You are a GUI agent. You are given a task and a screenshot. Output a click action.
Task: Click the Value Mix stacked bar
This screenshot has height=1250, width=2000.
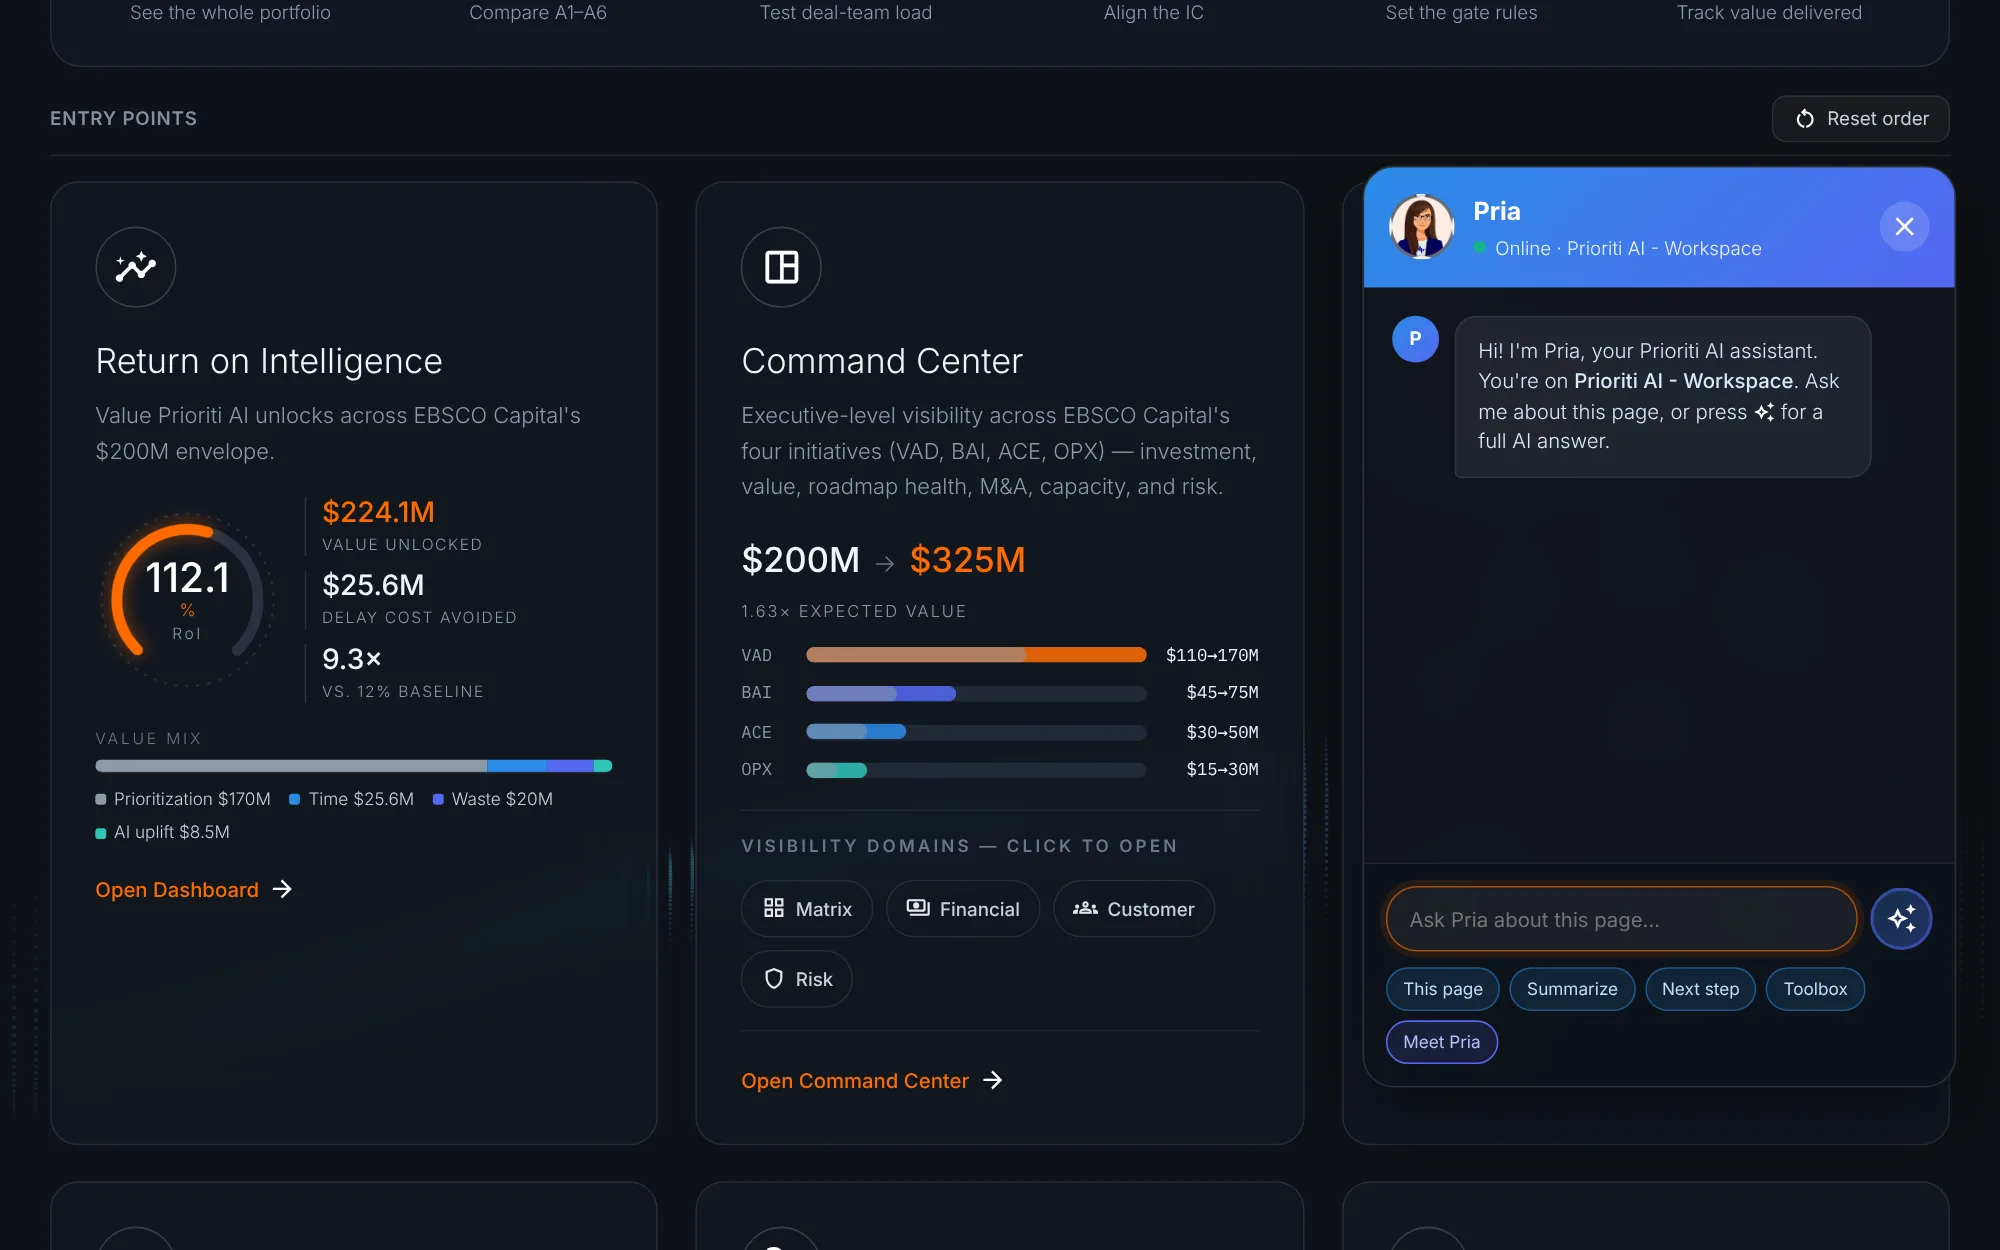(353, 766)
